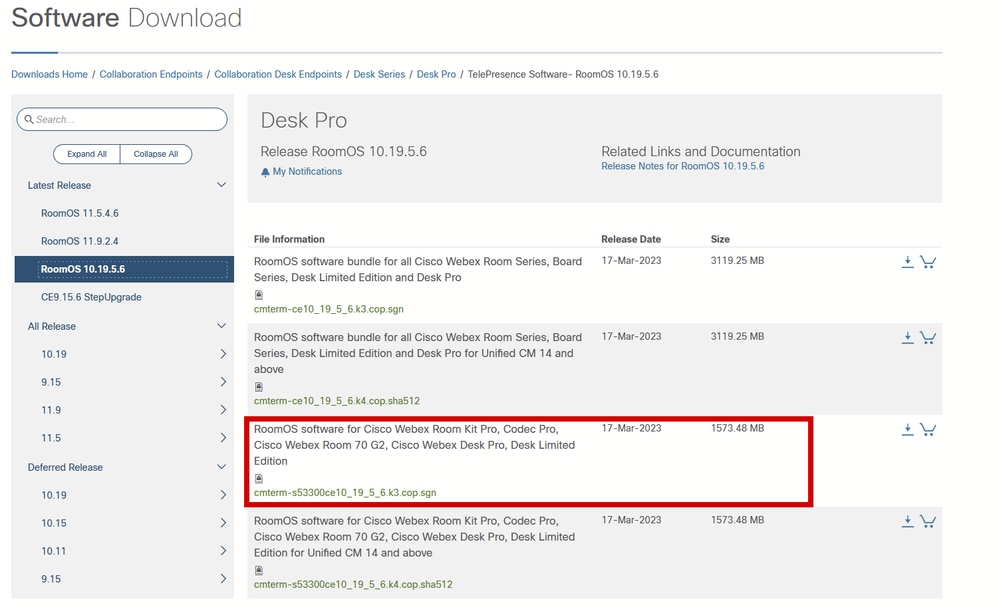
Task: Download the cmterm-ce10_19_5_6.k3.cop.sgn bundle
Action: pos(907,262)
